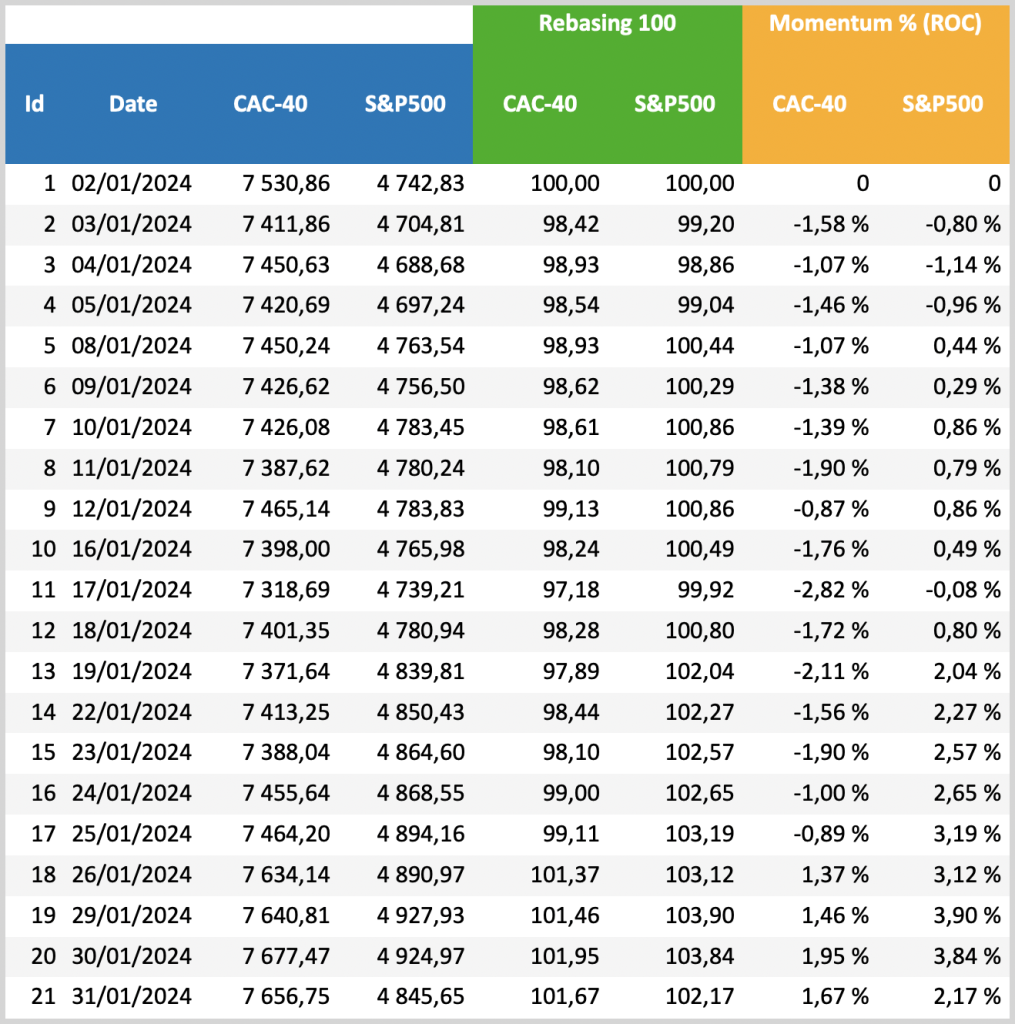This screenshot has width=1015, height=1024.
Task: Click the date cell 04/01/2024
Action: point(131,265)
